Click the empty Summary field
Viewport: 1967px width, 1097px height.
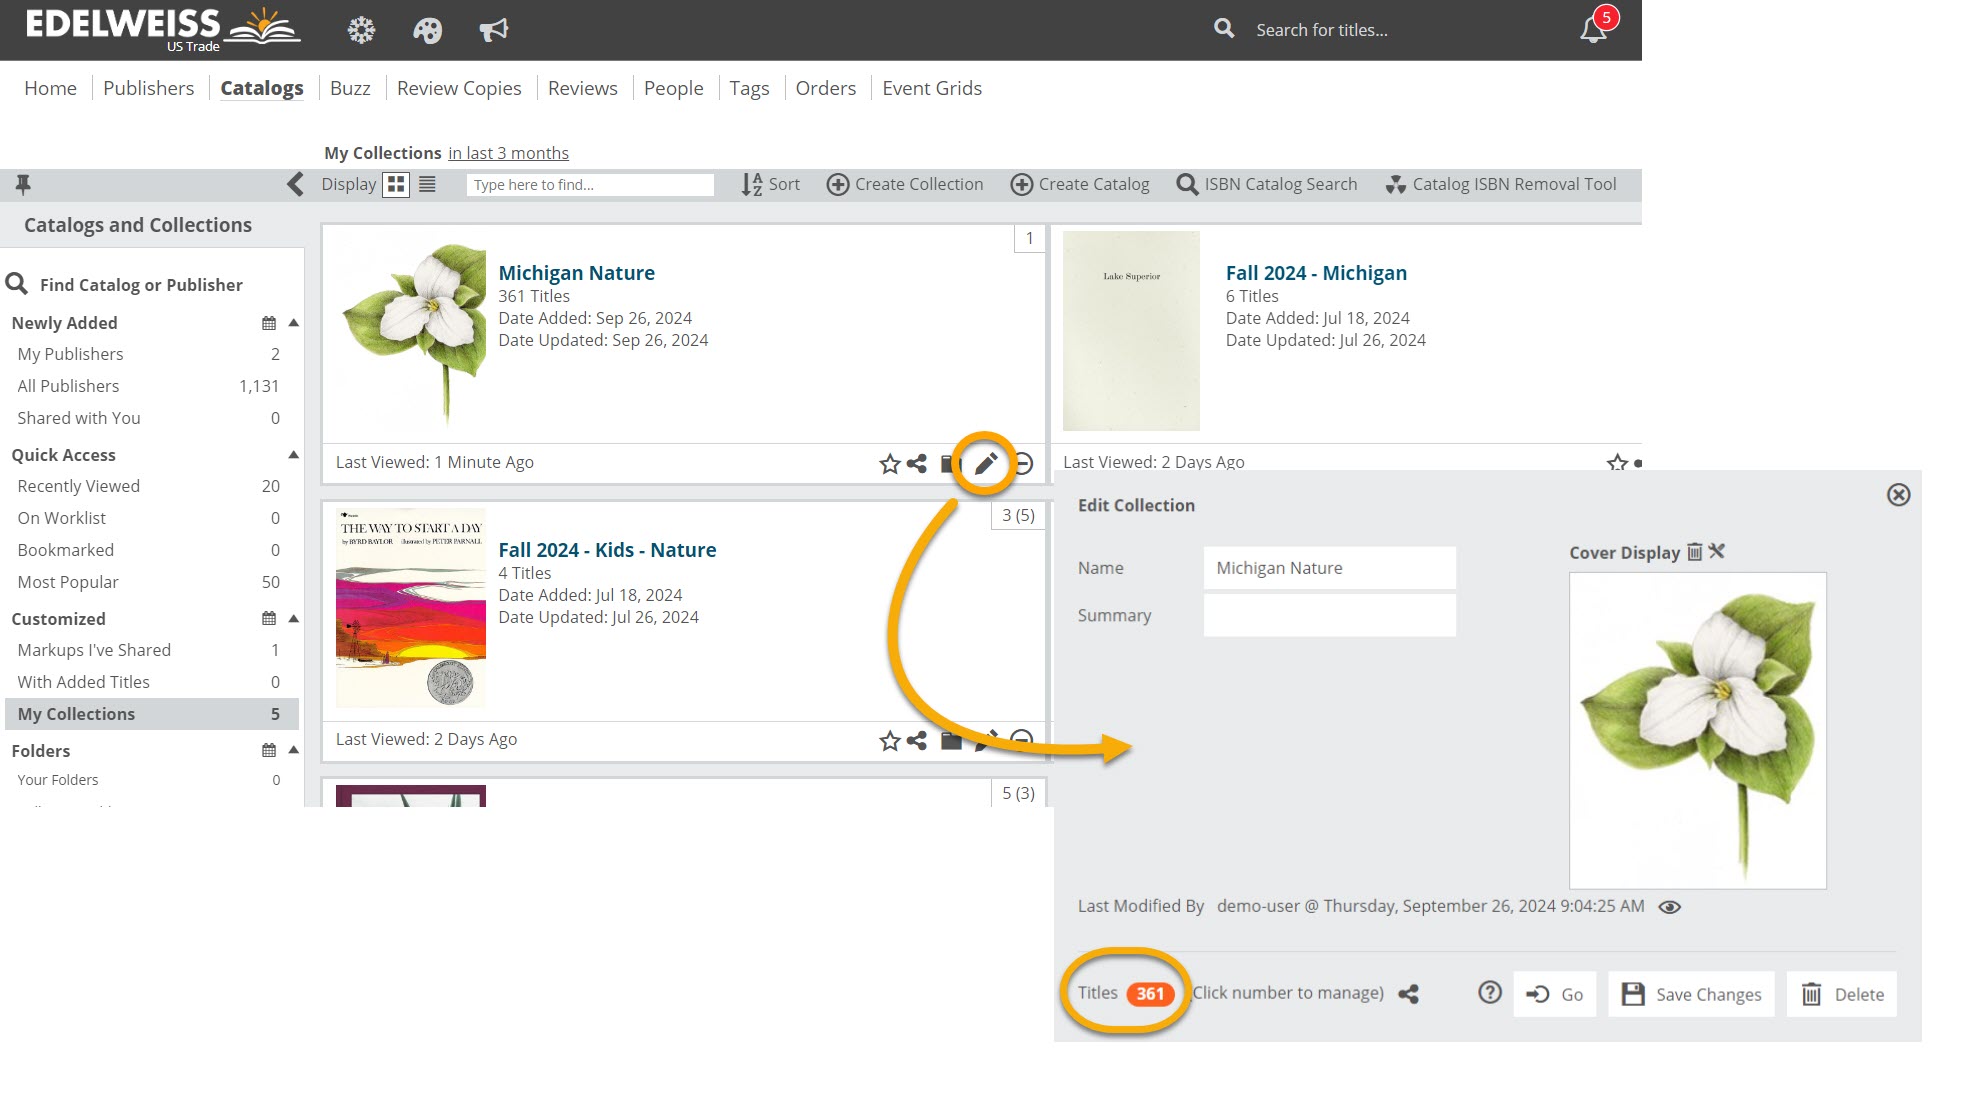point(1329,615)
